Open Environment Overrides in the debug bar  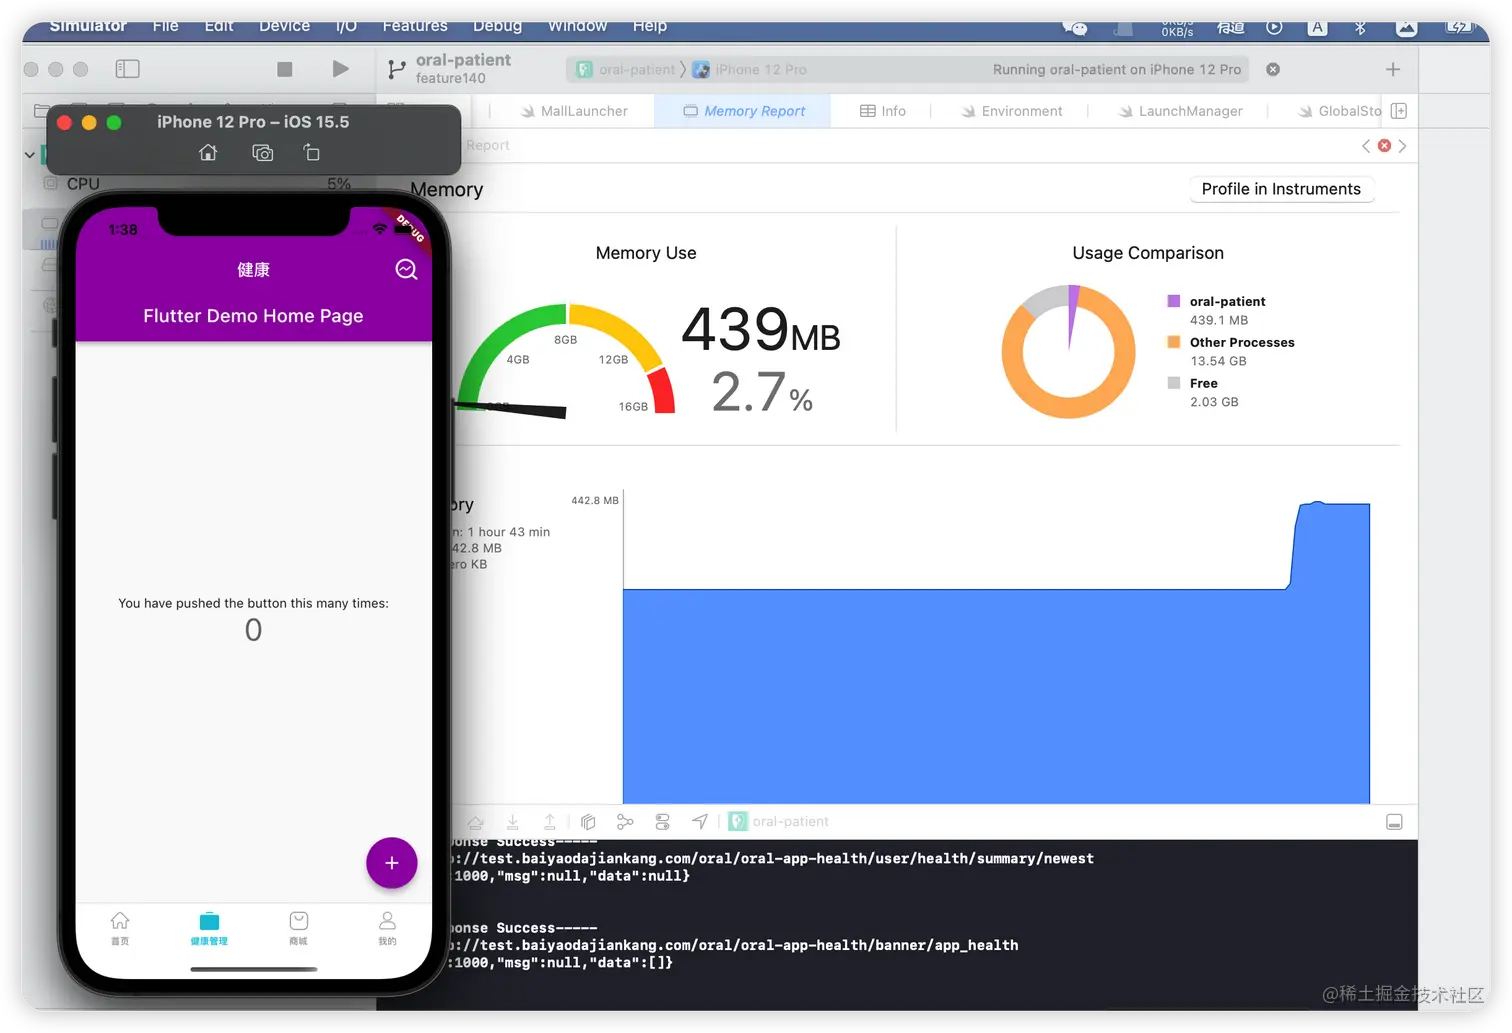[662, 822]
